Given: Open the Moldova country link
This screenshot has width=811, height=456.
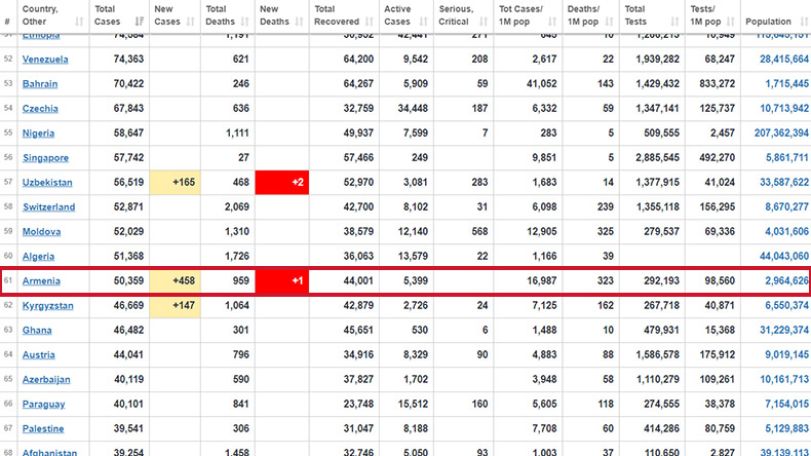Looking at the screenshot, I should tap(41, 232).
